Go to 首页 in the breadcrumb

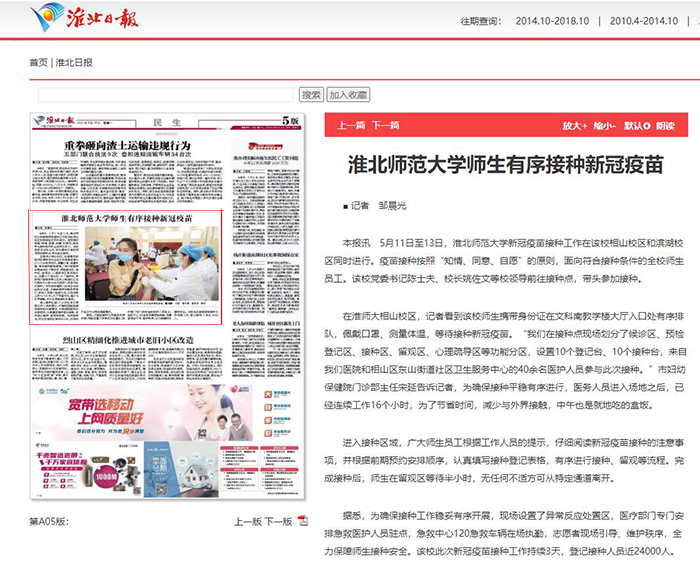(38, 62)
